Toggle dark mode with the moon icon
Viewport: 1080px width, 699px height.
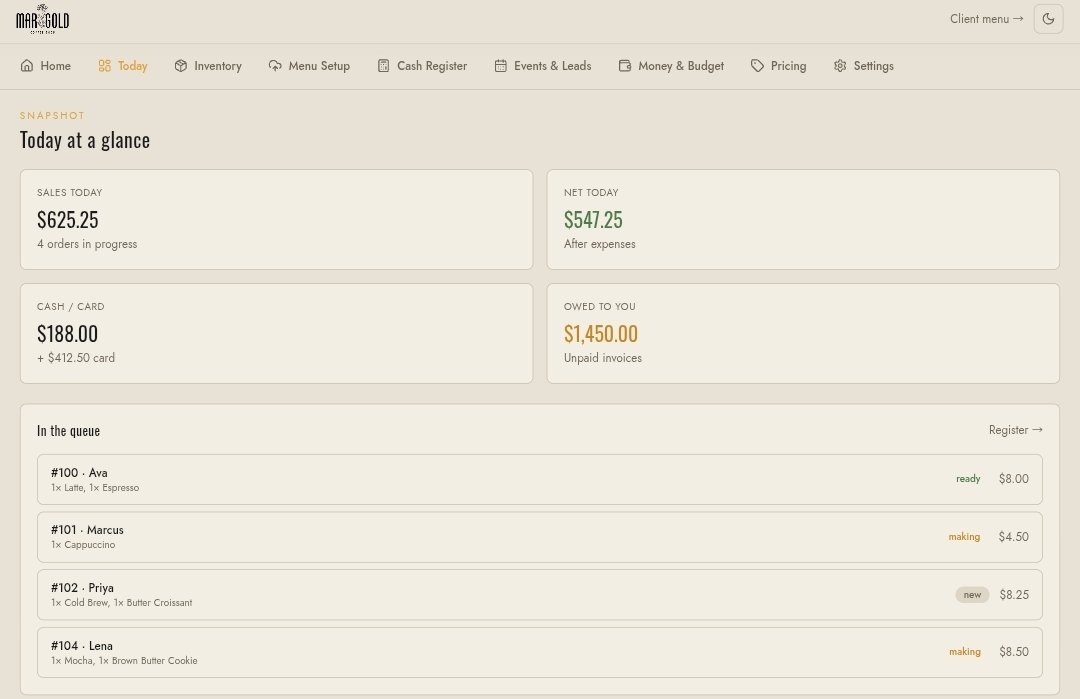[x=1048, y=19]
